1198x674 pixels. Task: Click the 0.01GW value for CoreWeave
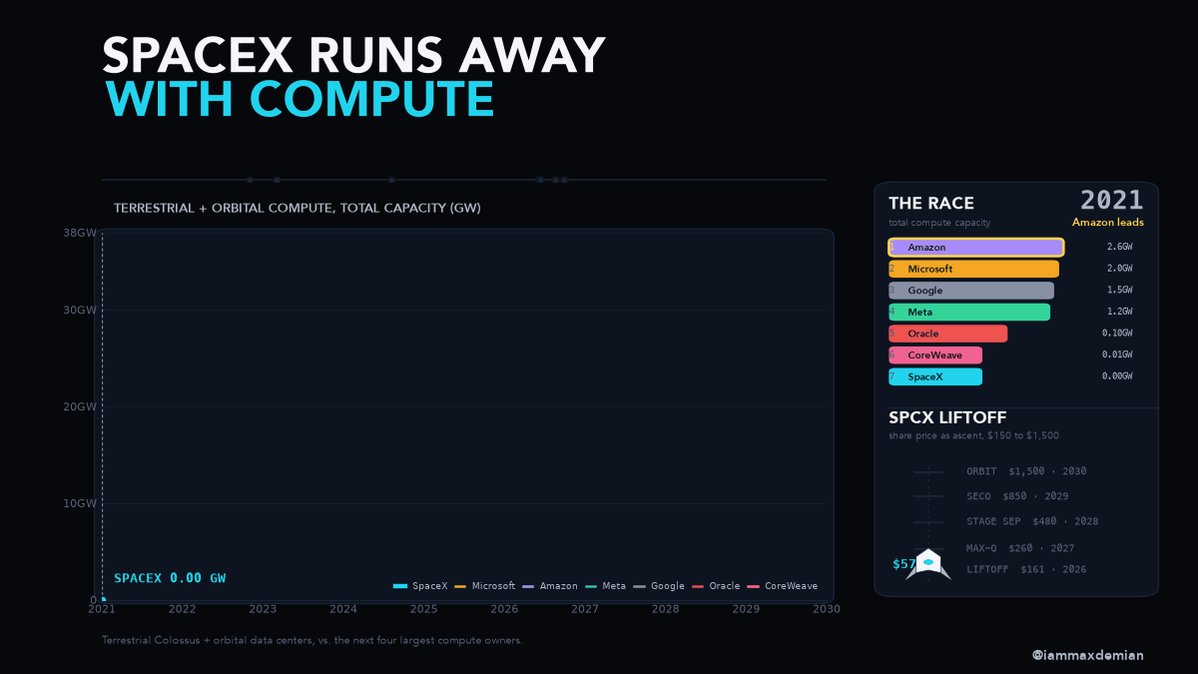tap(1117, 355)
